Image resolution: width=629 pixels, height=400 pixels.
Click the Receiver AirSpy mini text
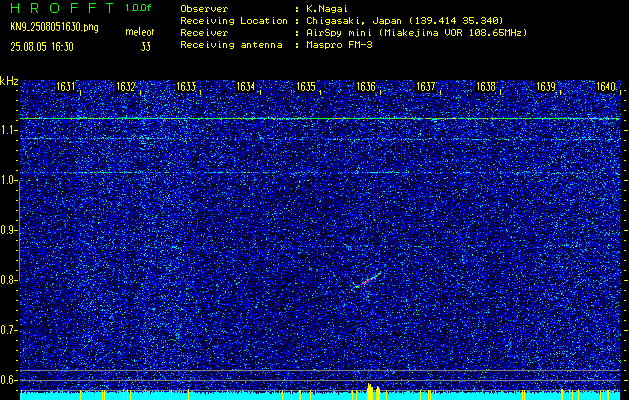tap(416, 32)
